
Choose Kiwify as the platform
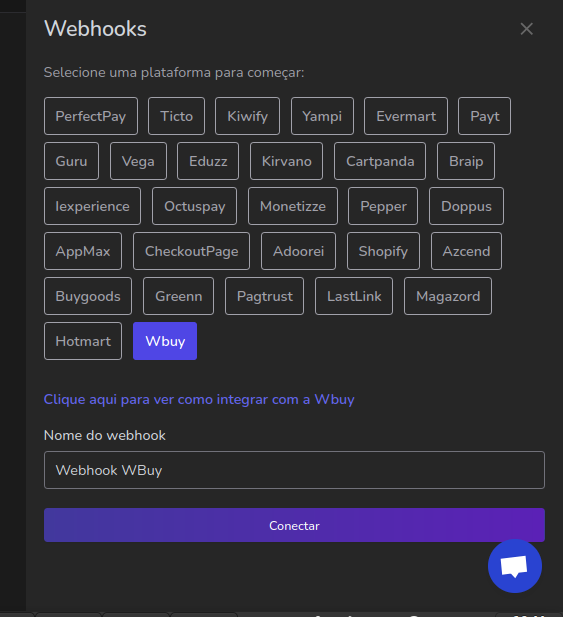click(247, 116)
